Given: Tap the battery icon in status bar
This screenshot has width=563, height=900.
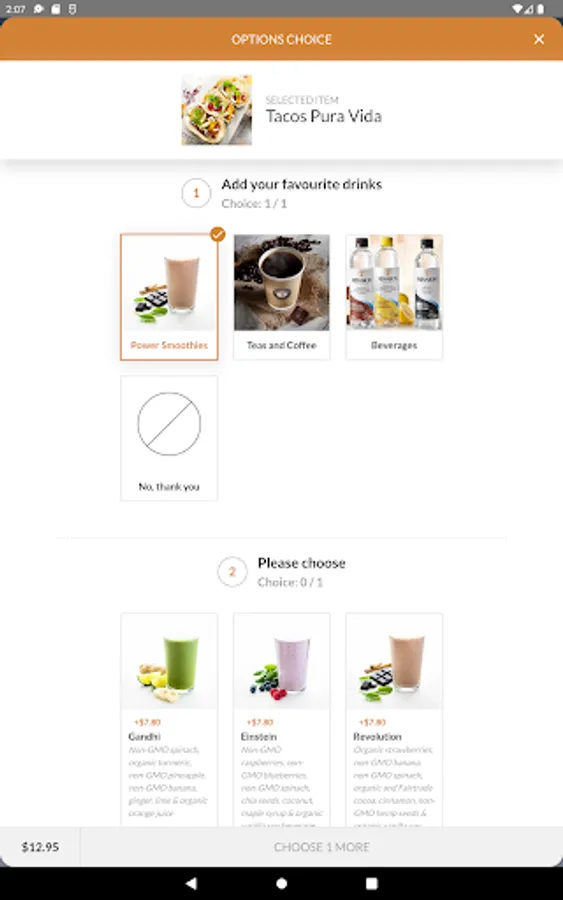Looking at the screenshot, I should [x=540, y=9].
